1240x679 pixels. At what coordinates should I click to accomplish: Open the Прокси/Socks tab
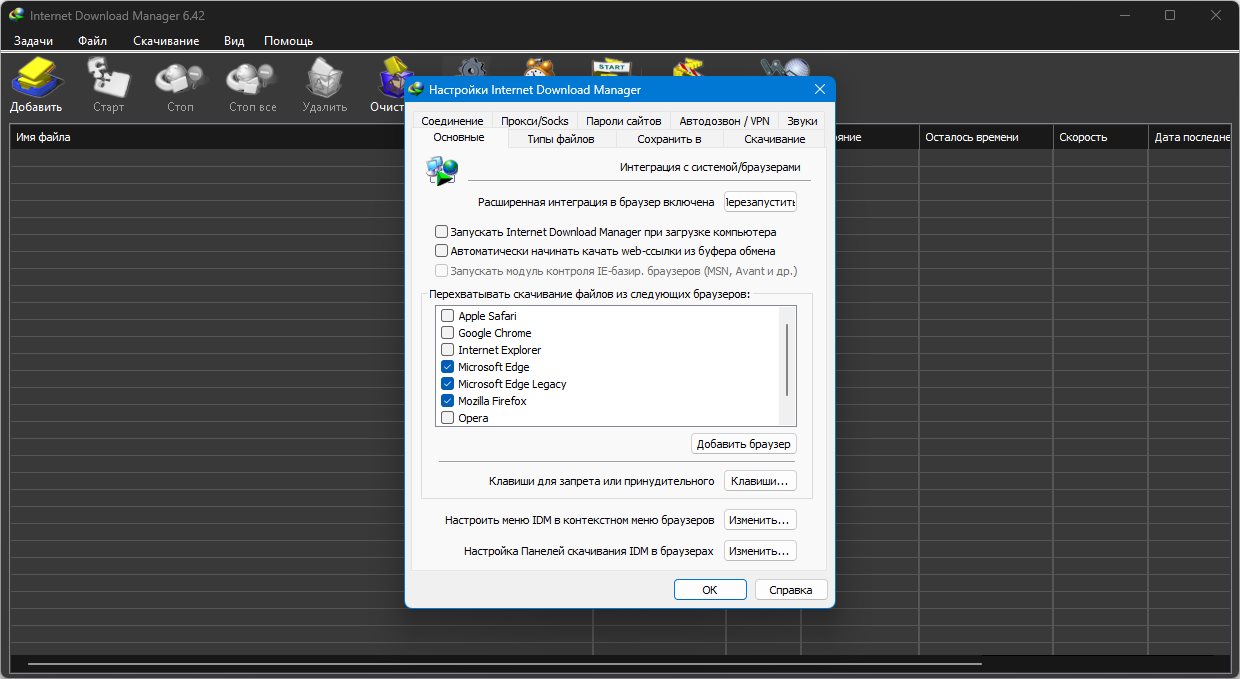click(x=534, y=121)
